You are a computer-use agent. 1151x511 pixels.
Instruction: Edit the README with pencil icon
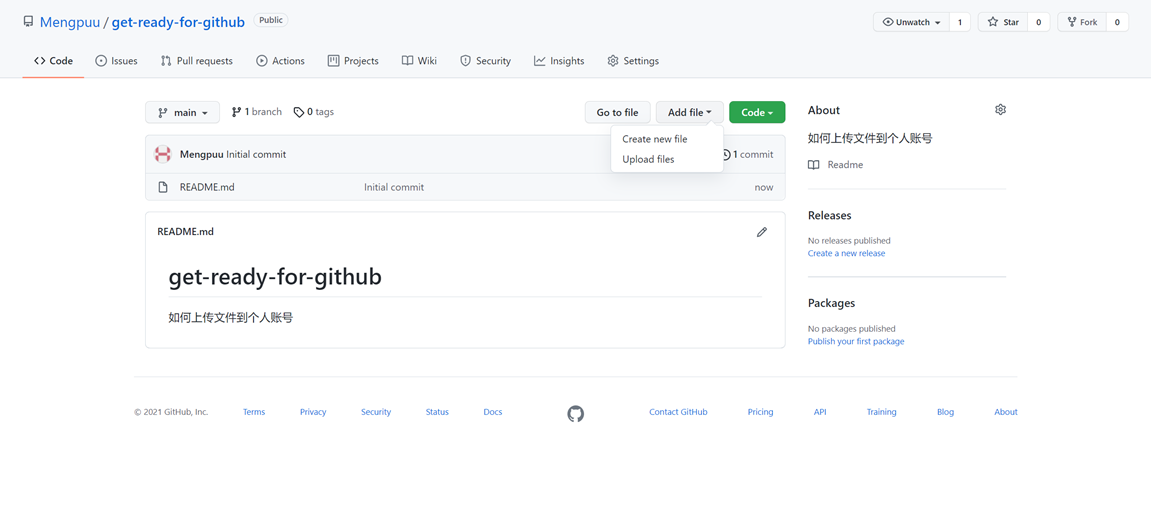click(762, 232)
